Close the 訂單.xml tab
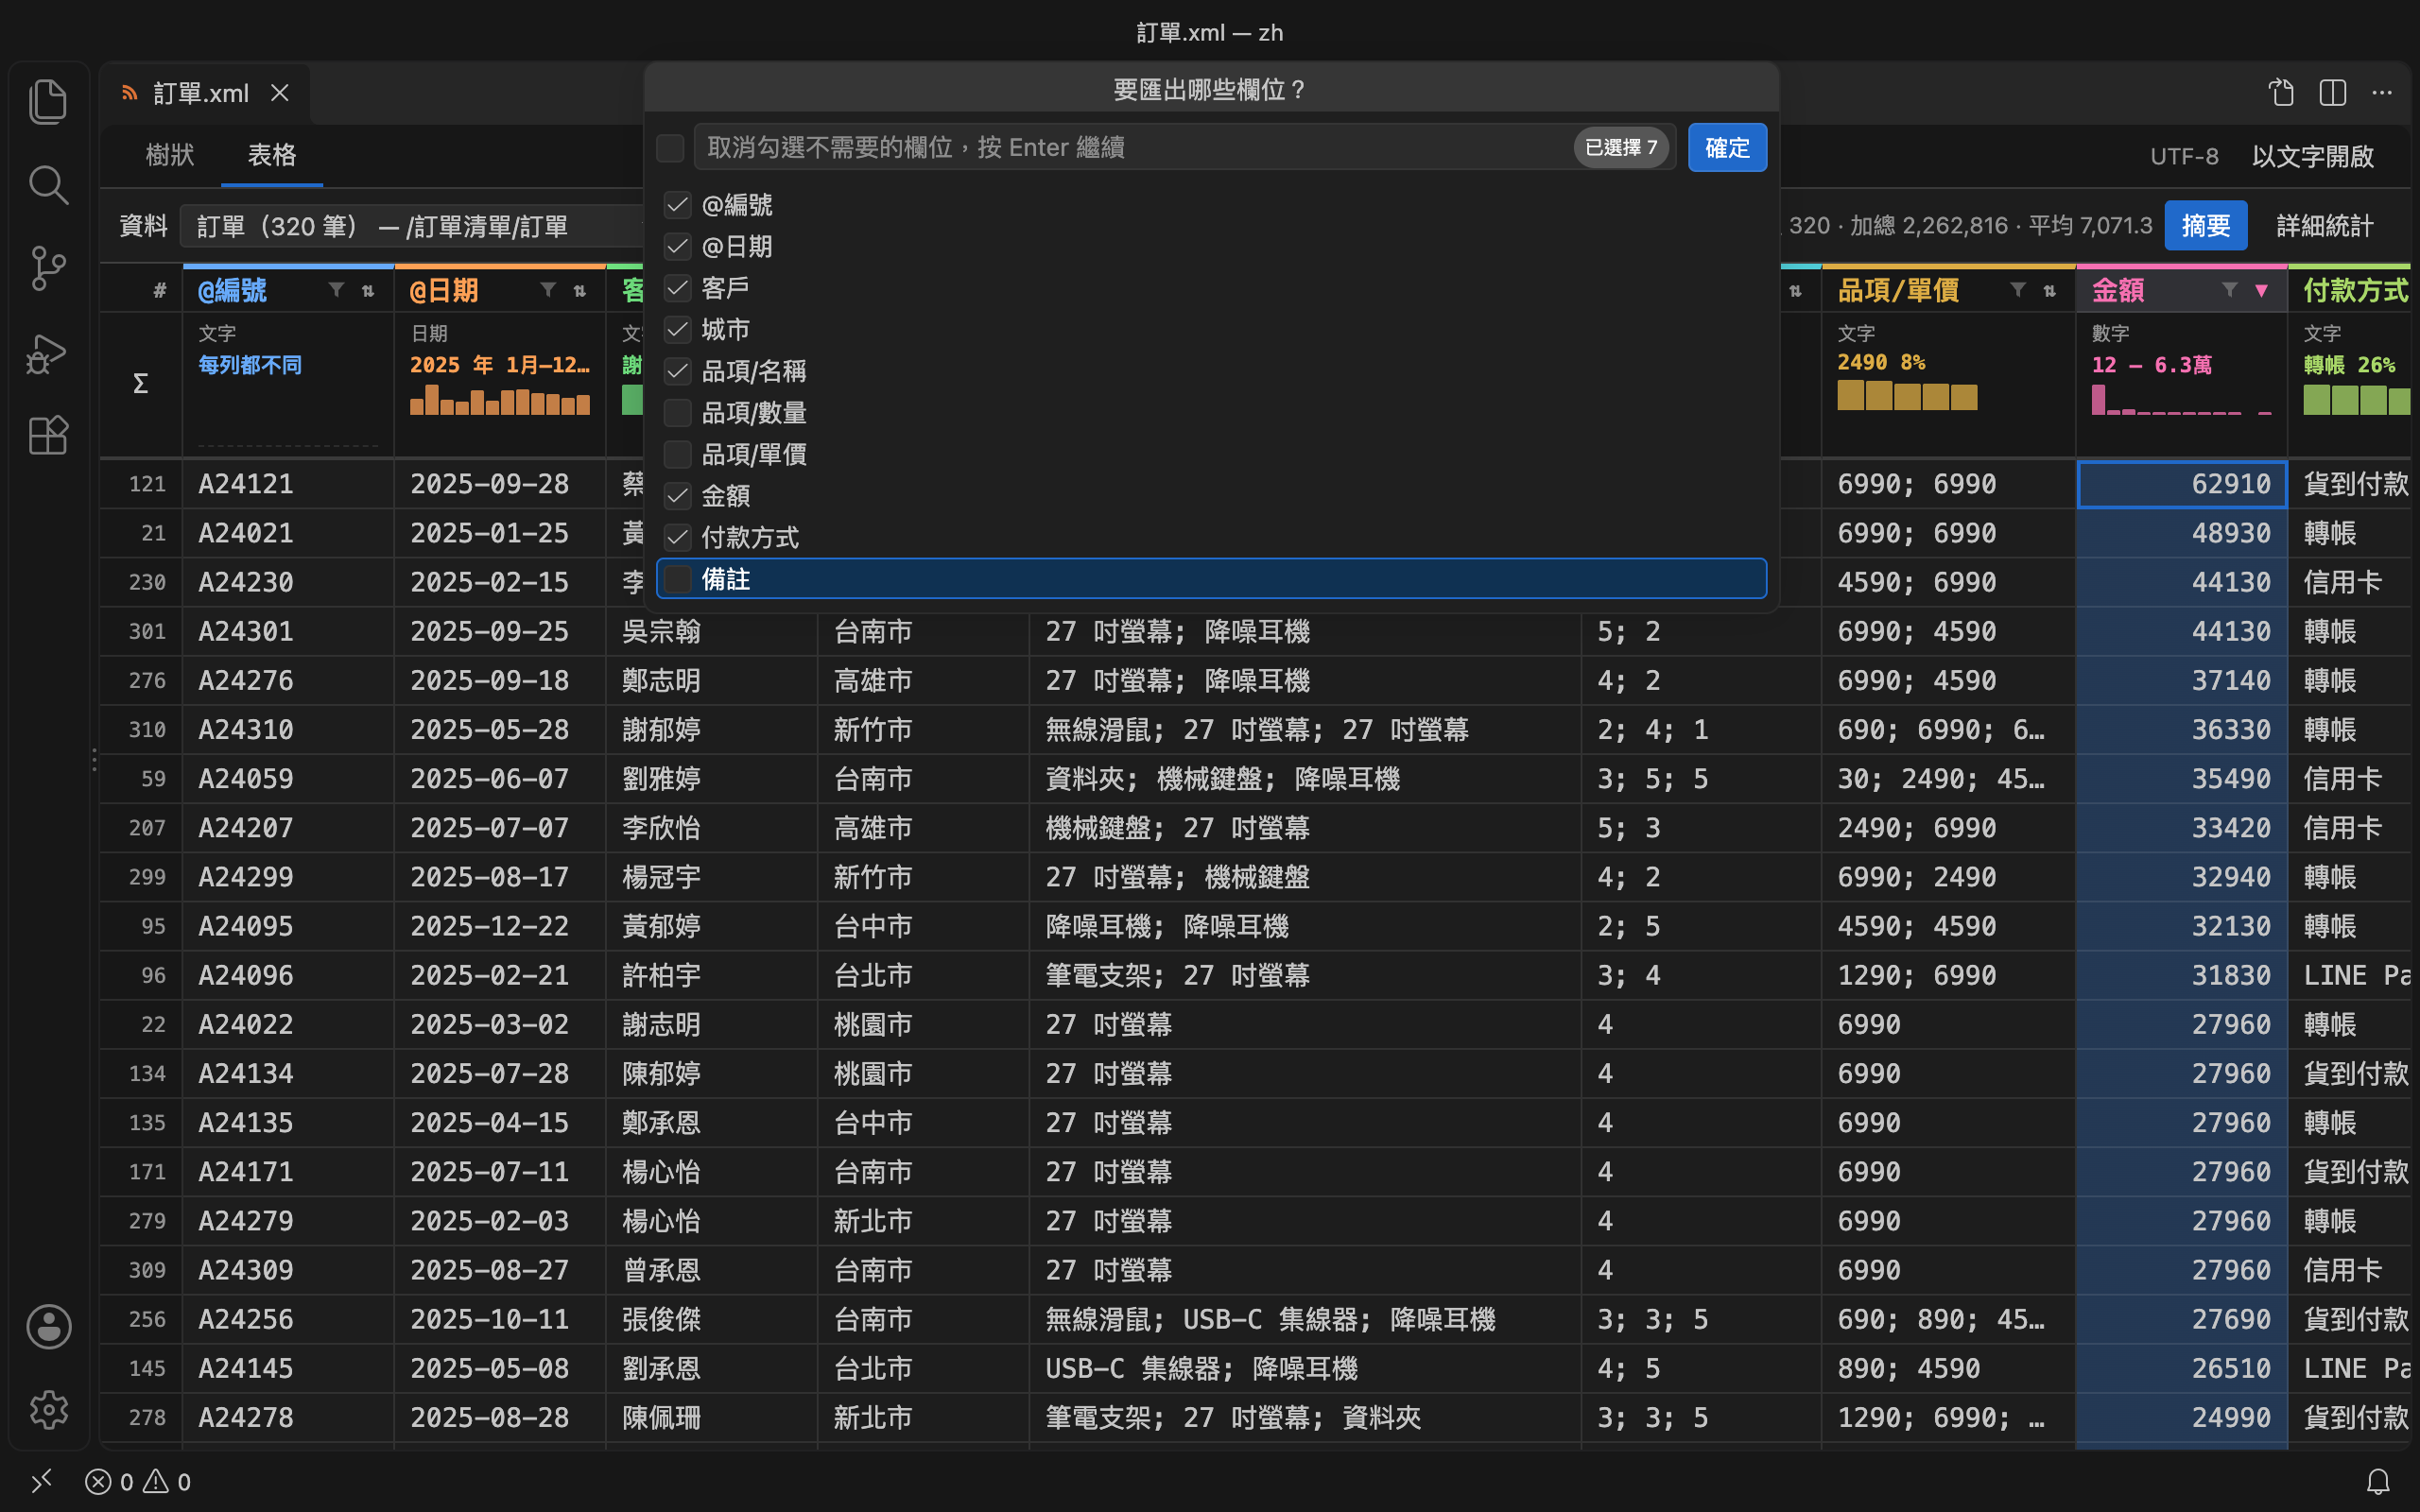2420x1512 pixels. [x=280, y=93]
